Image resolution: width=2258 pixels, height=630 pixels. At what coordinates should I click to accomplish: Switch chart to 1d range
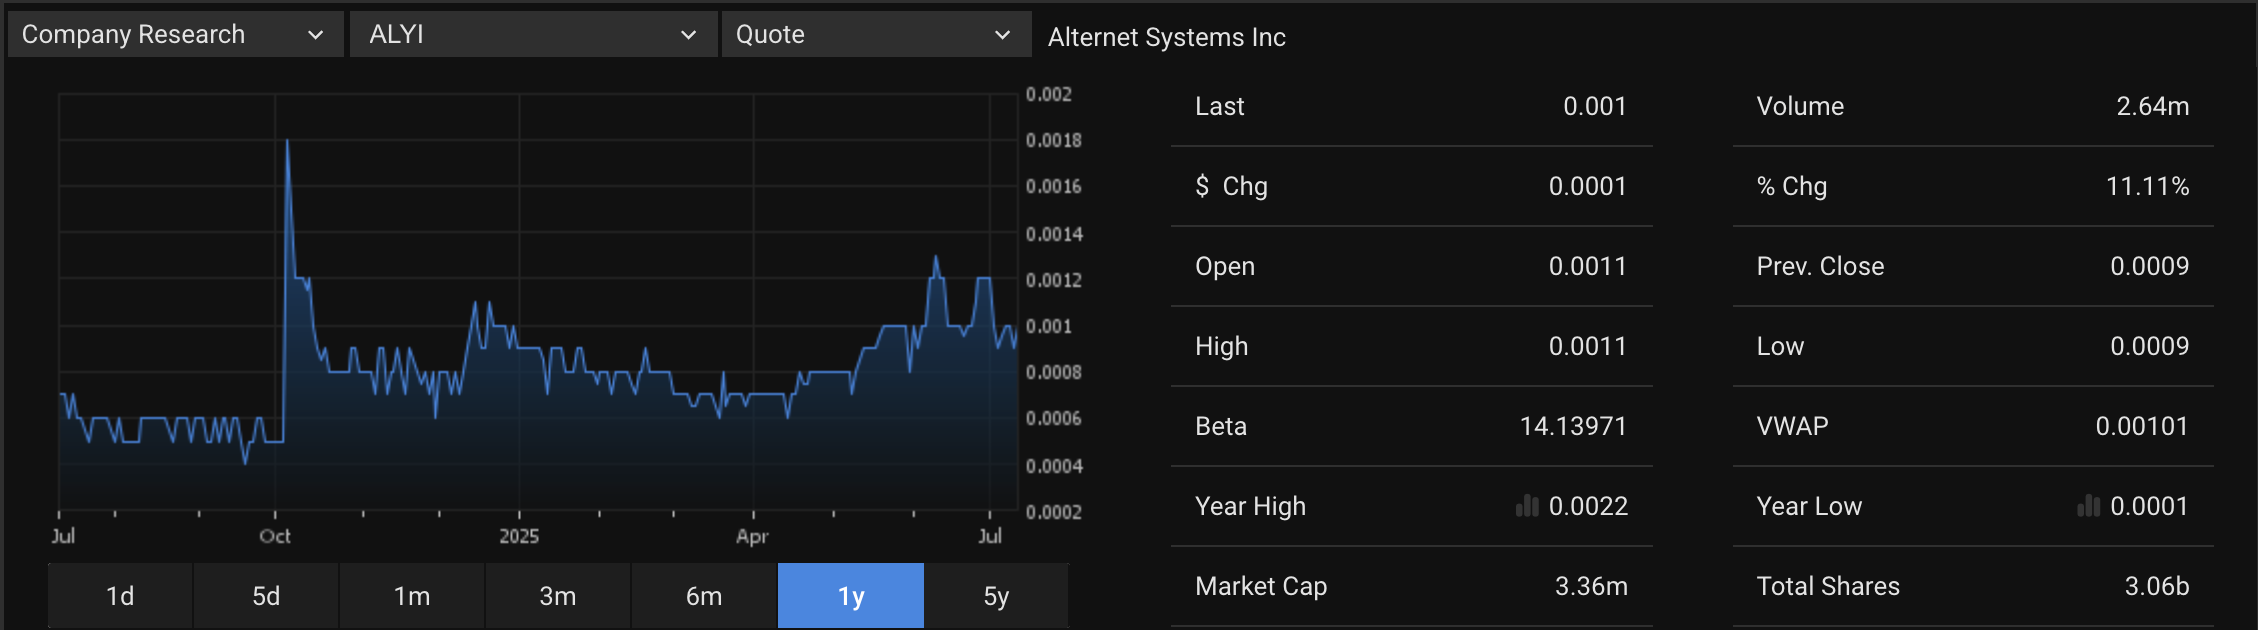[120, 596]
